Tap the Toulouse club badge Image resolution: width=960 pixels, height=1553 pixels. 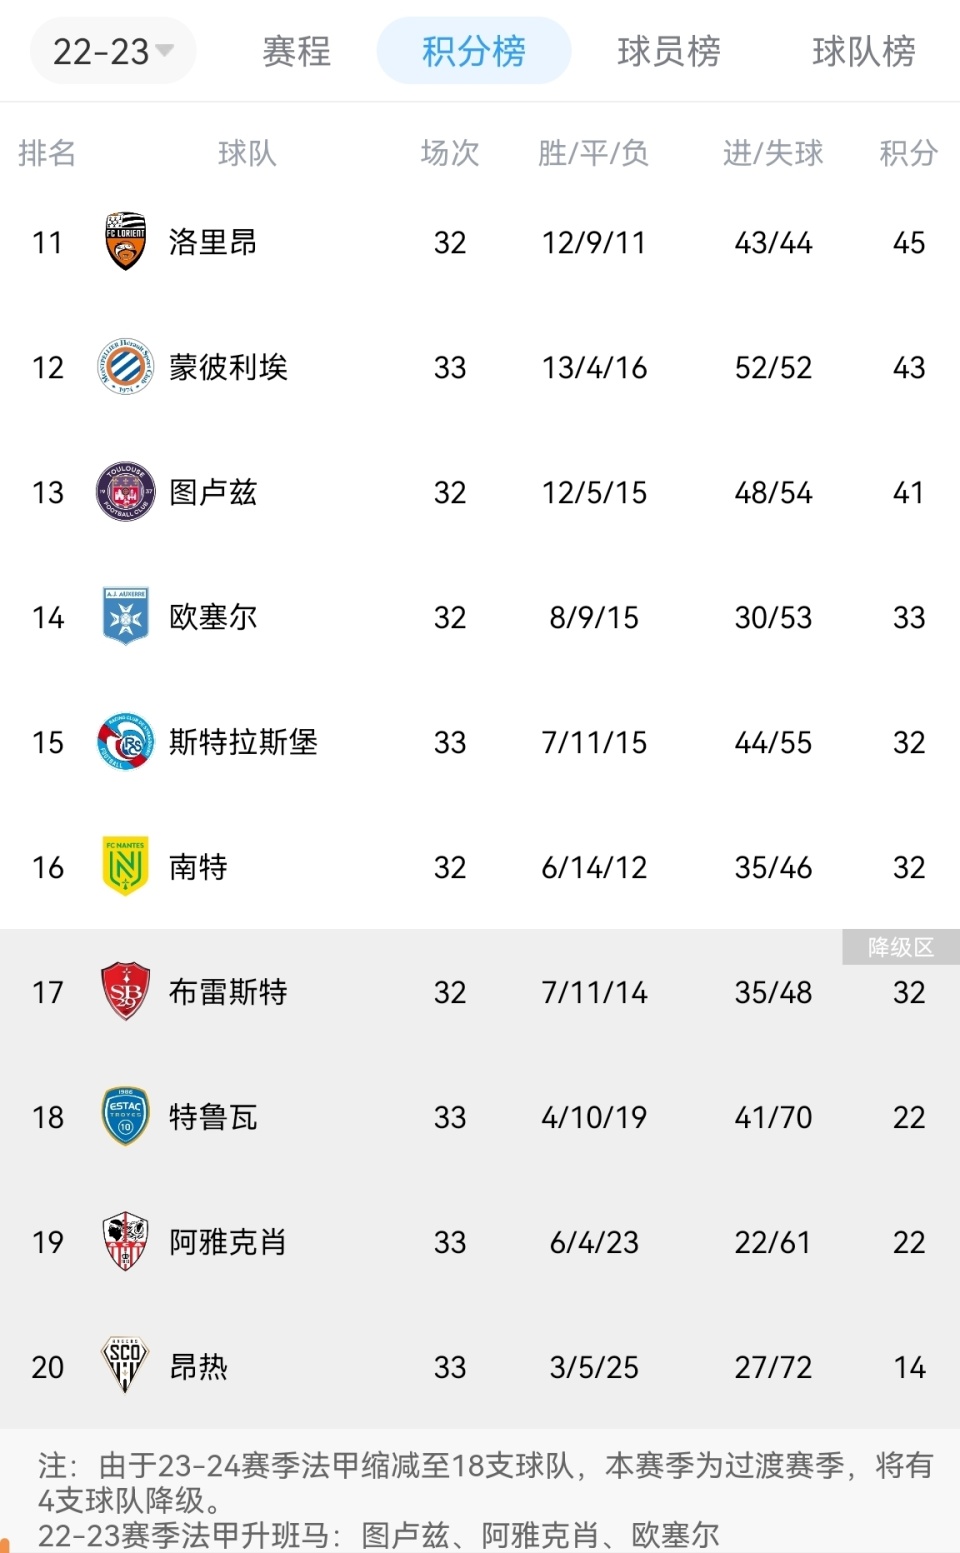(125, 492)
